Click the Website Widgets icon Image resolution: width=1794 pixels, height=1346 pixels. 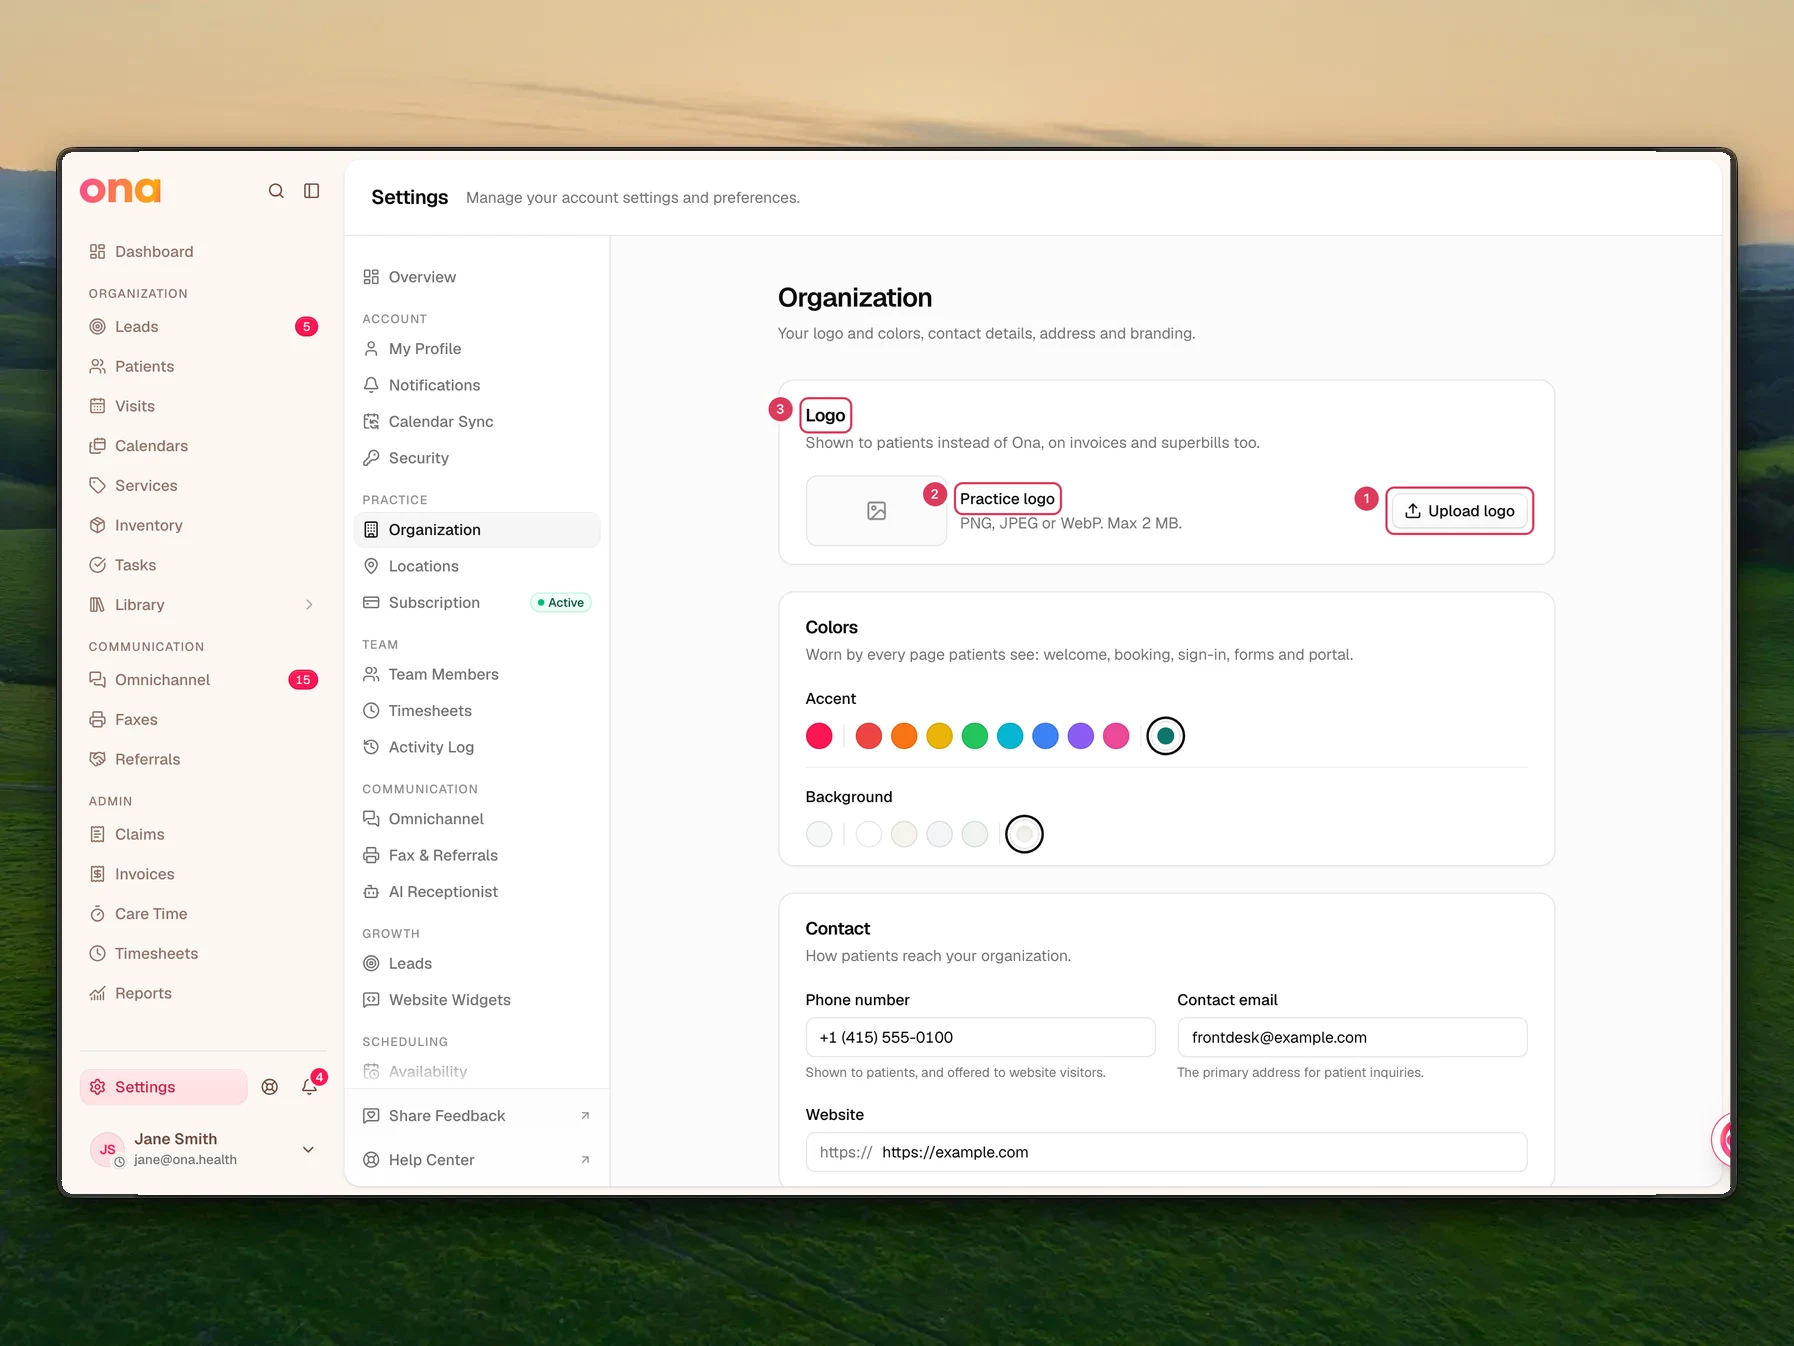click(371, 1000)
